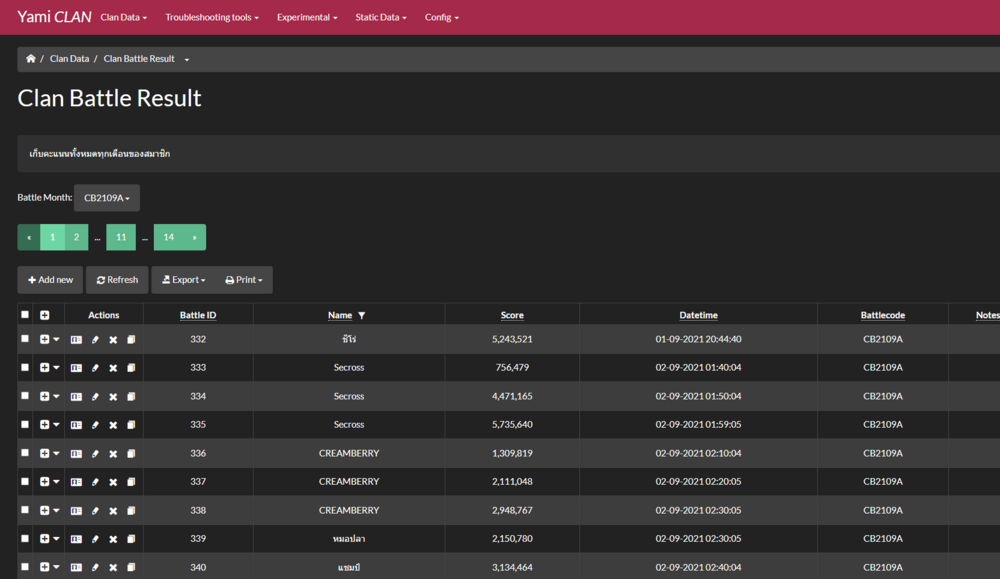
Task: Expand the Print dropdown options
Action: coord(244,280)
